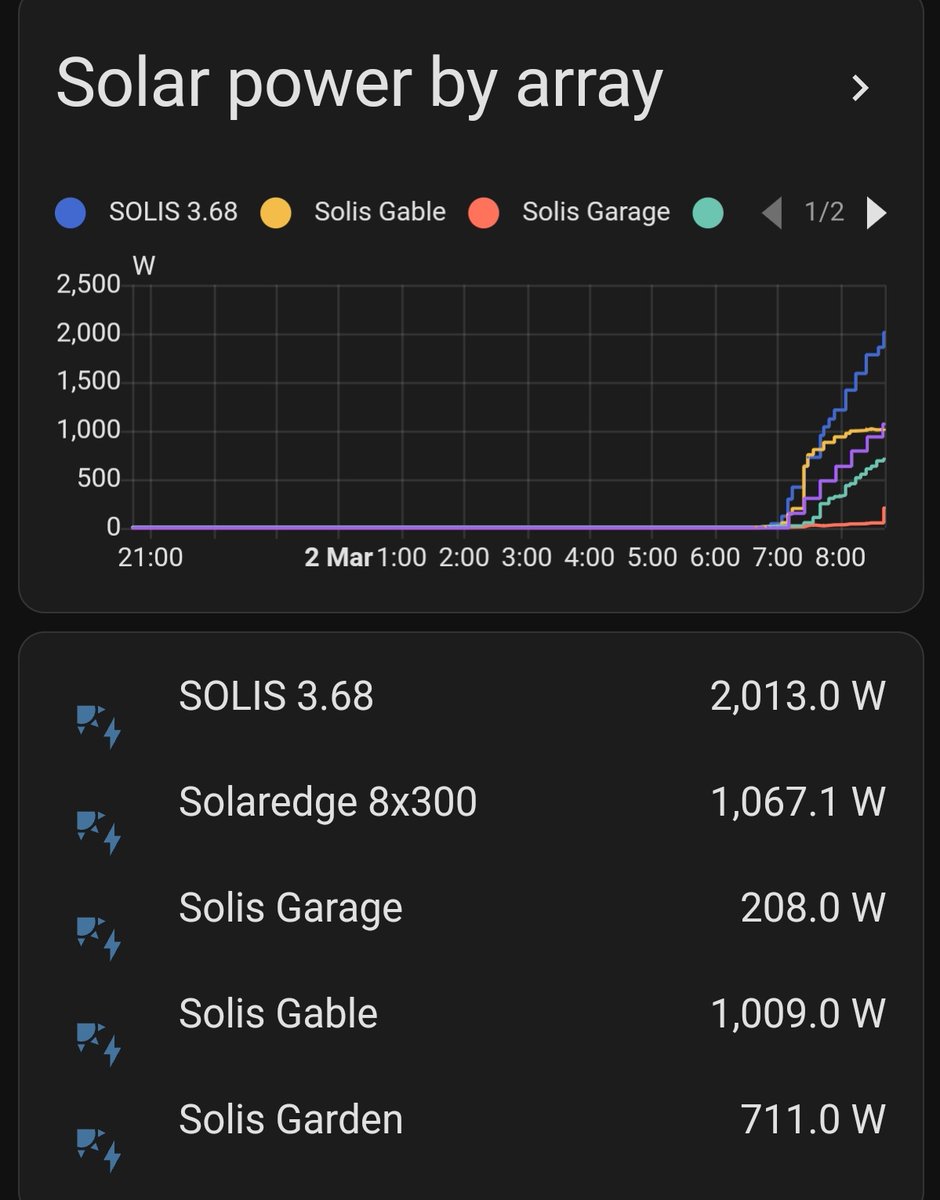Select Solis Garage legend label
Image resolution: width=940 pixels, height=1200 pixels.
(x=596, y=212)
